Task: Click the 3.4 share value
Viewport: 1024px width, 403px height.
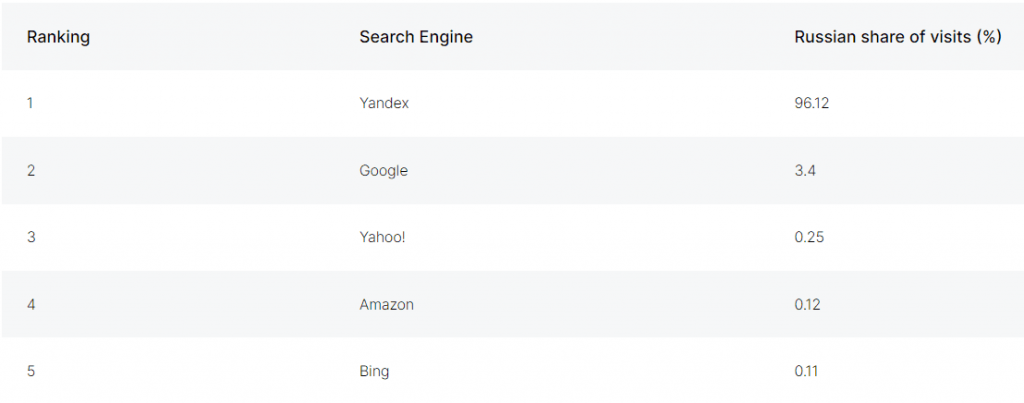Action: point(805,170)
